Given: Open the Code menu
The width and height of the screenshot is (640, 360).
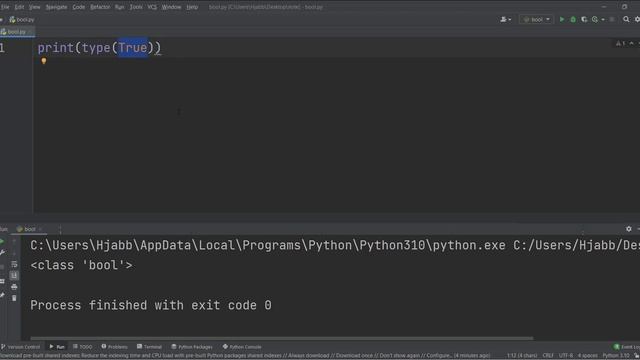Looking at the screenshot, I should pos(78,7).
